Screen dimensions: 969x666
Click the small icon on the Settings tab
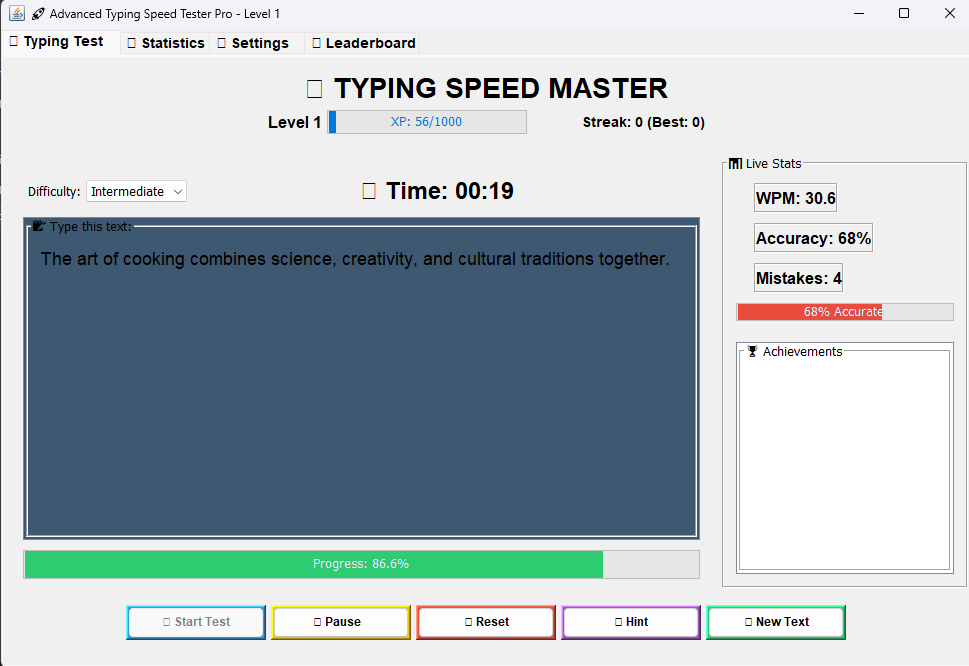[x=219, y=42]
